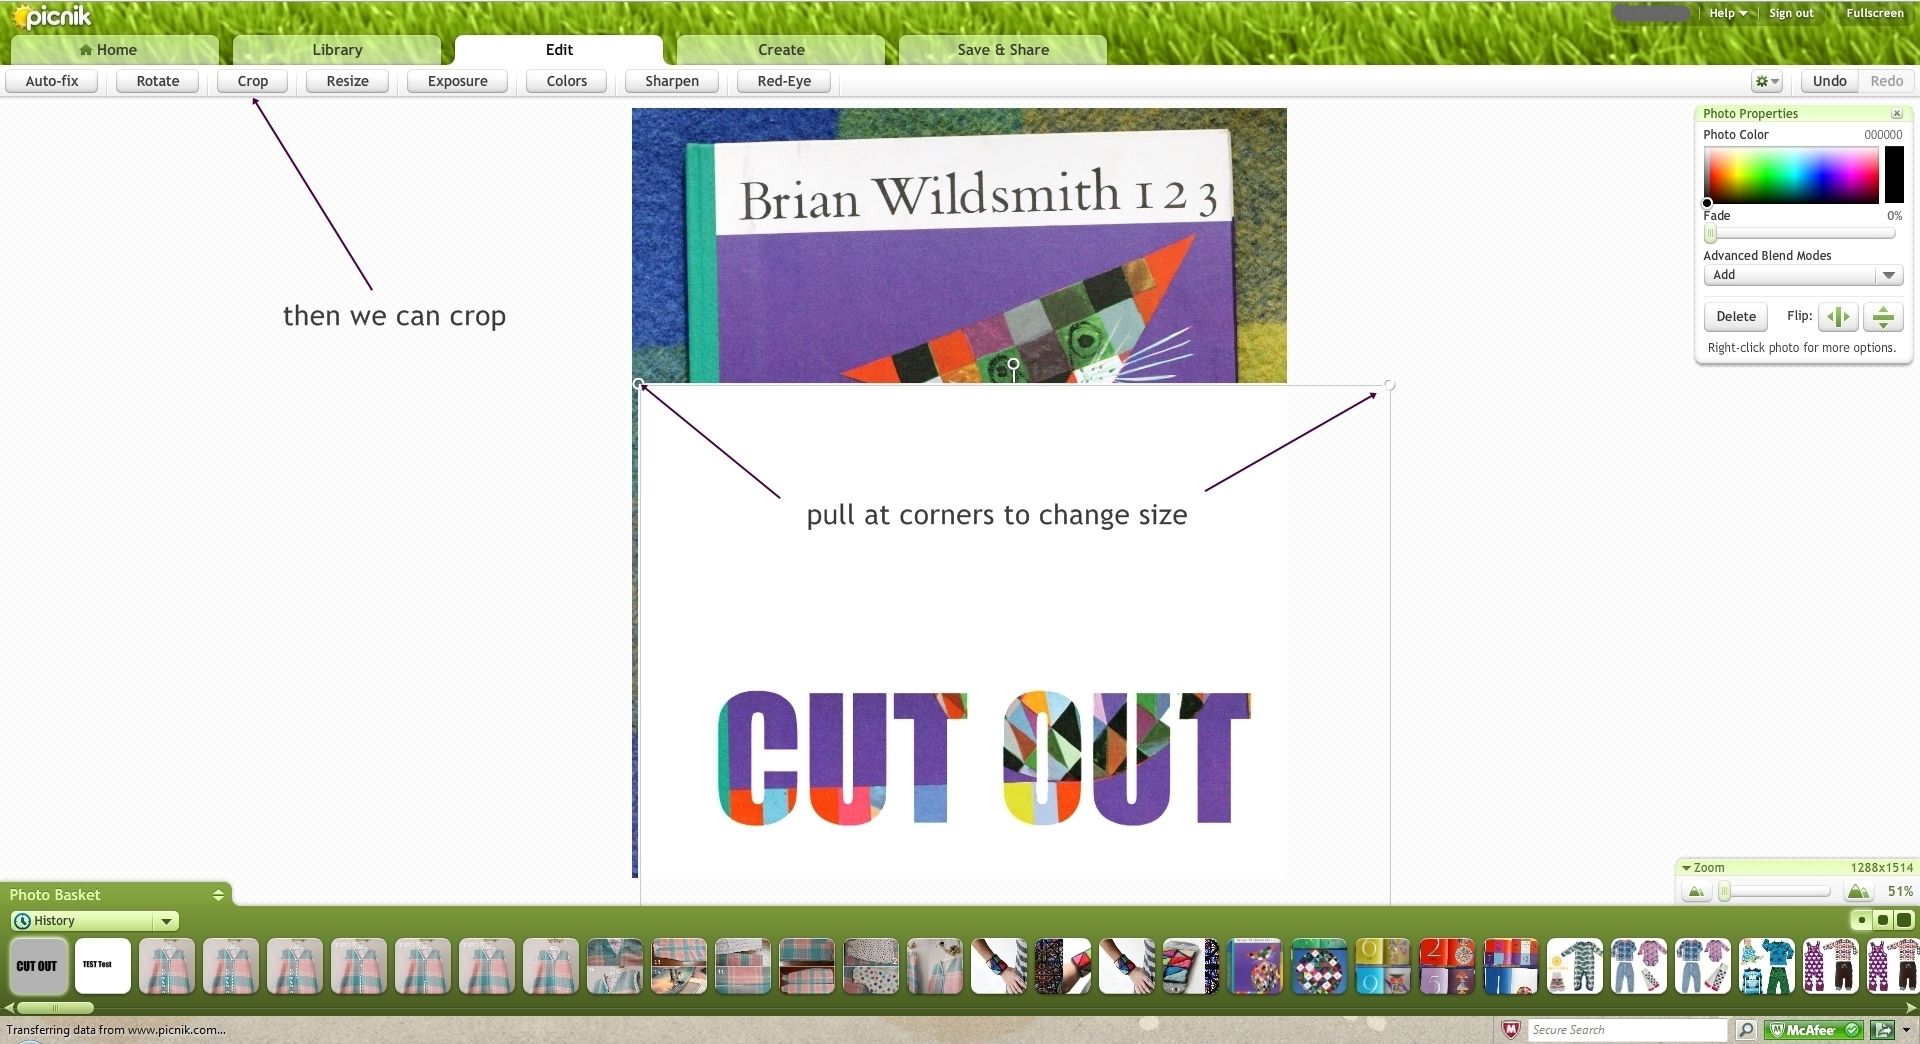Select medium thumbnail size in basket

(1882, 920)
